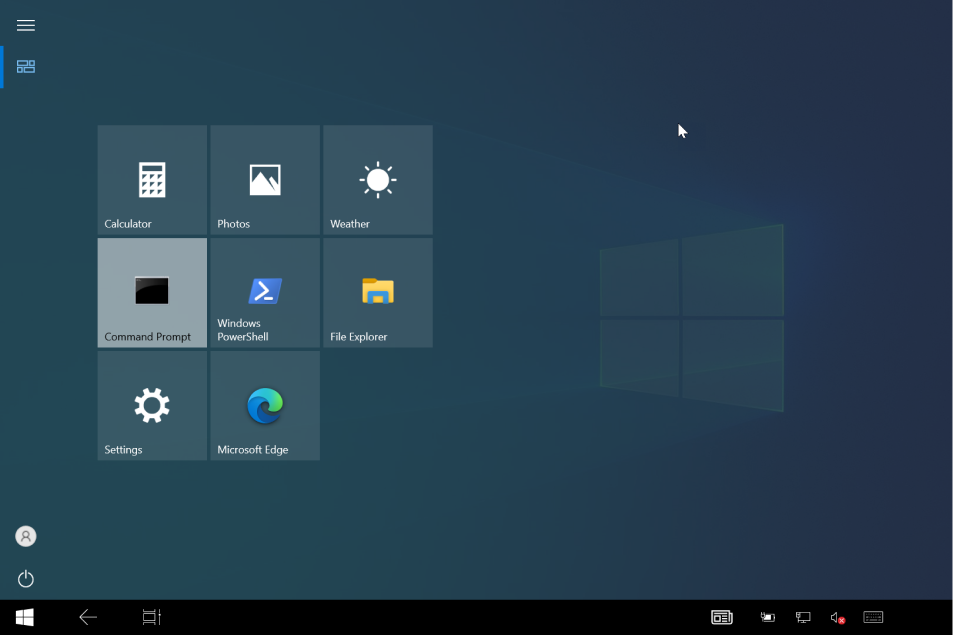
Task: Select the battery status icon
Action: click(767, 617)
